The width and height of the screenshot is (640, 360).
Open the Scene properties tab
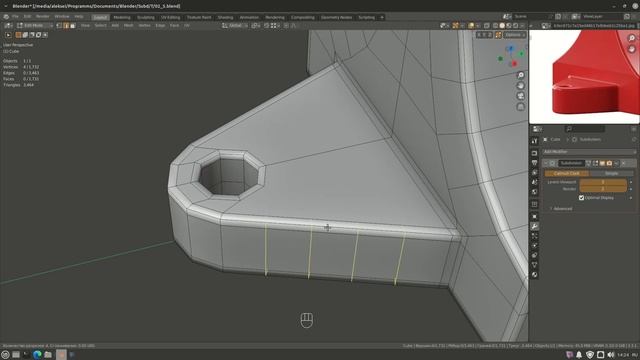(x=534, y=182)
